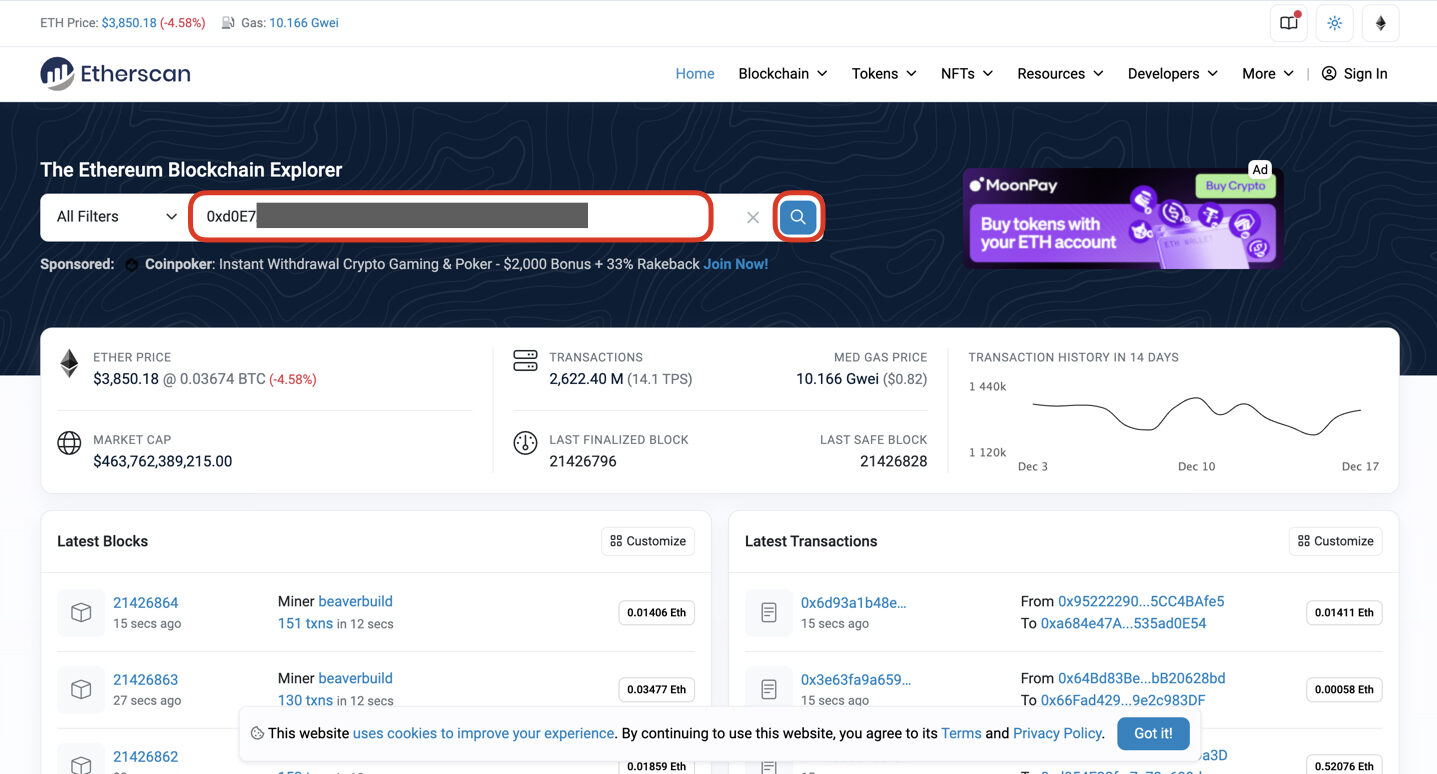Customize the Latest Blocks panel
The height and width of the screenshot is (774, 1437).
click(648, 541)
